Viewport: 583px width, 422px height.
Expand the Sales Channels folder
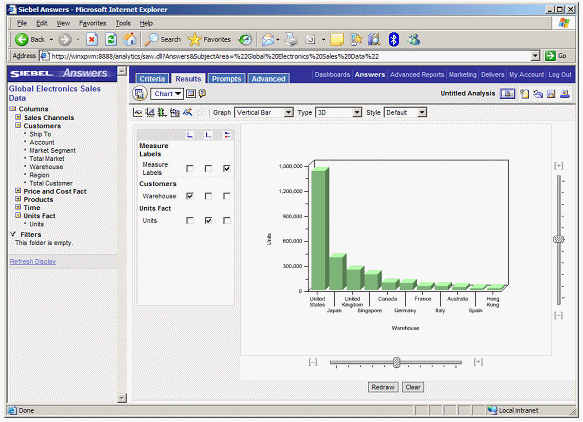pos(18,117)
